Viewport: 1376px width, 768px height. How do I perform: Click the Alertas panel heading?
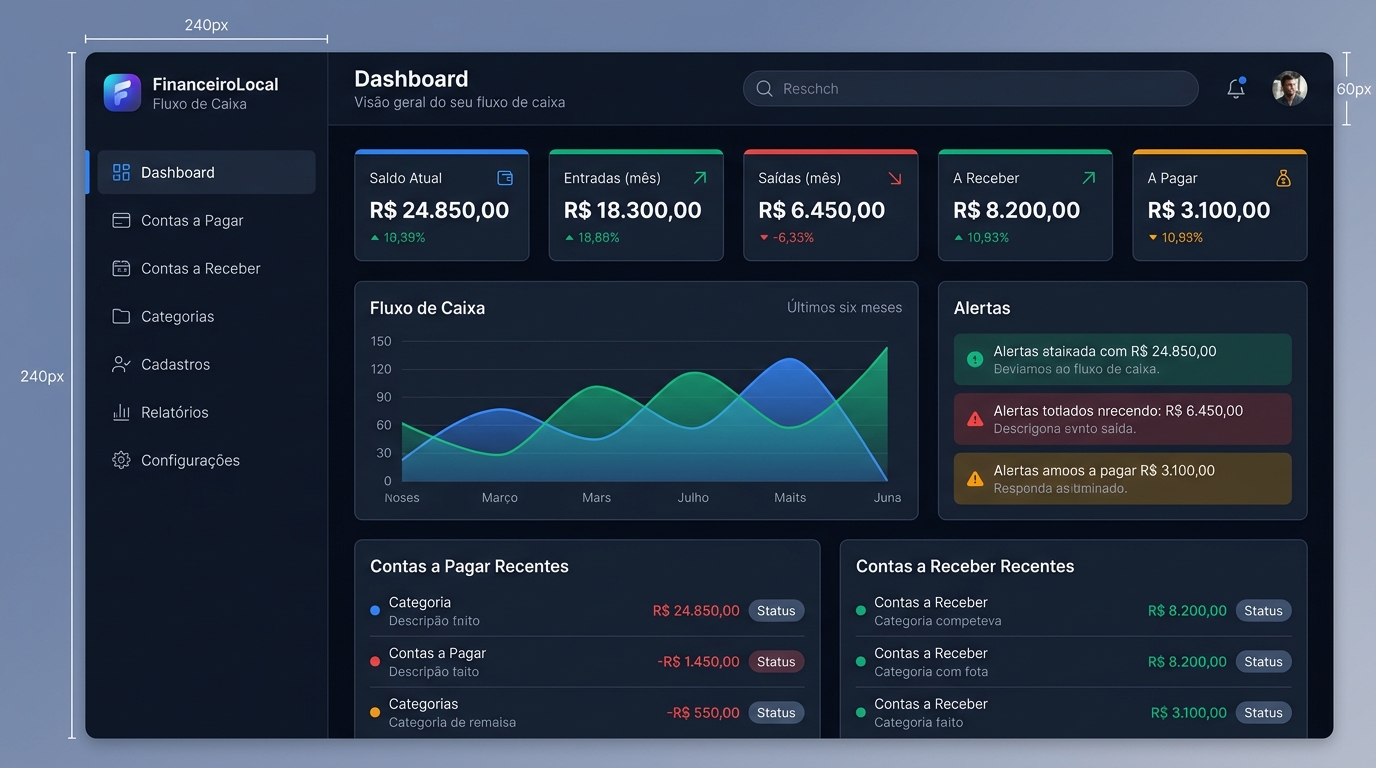click(982, 308)
